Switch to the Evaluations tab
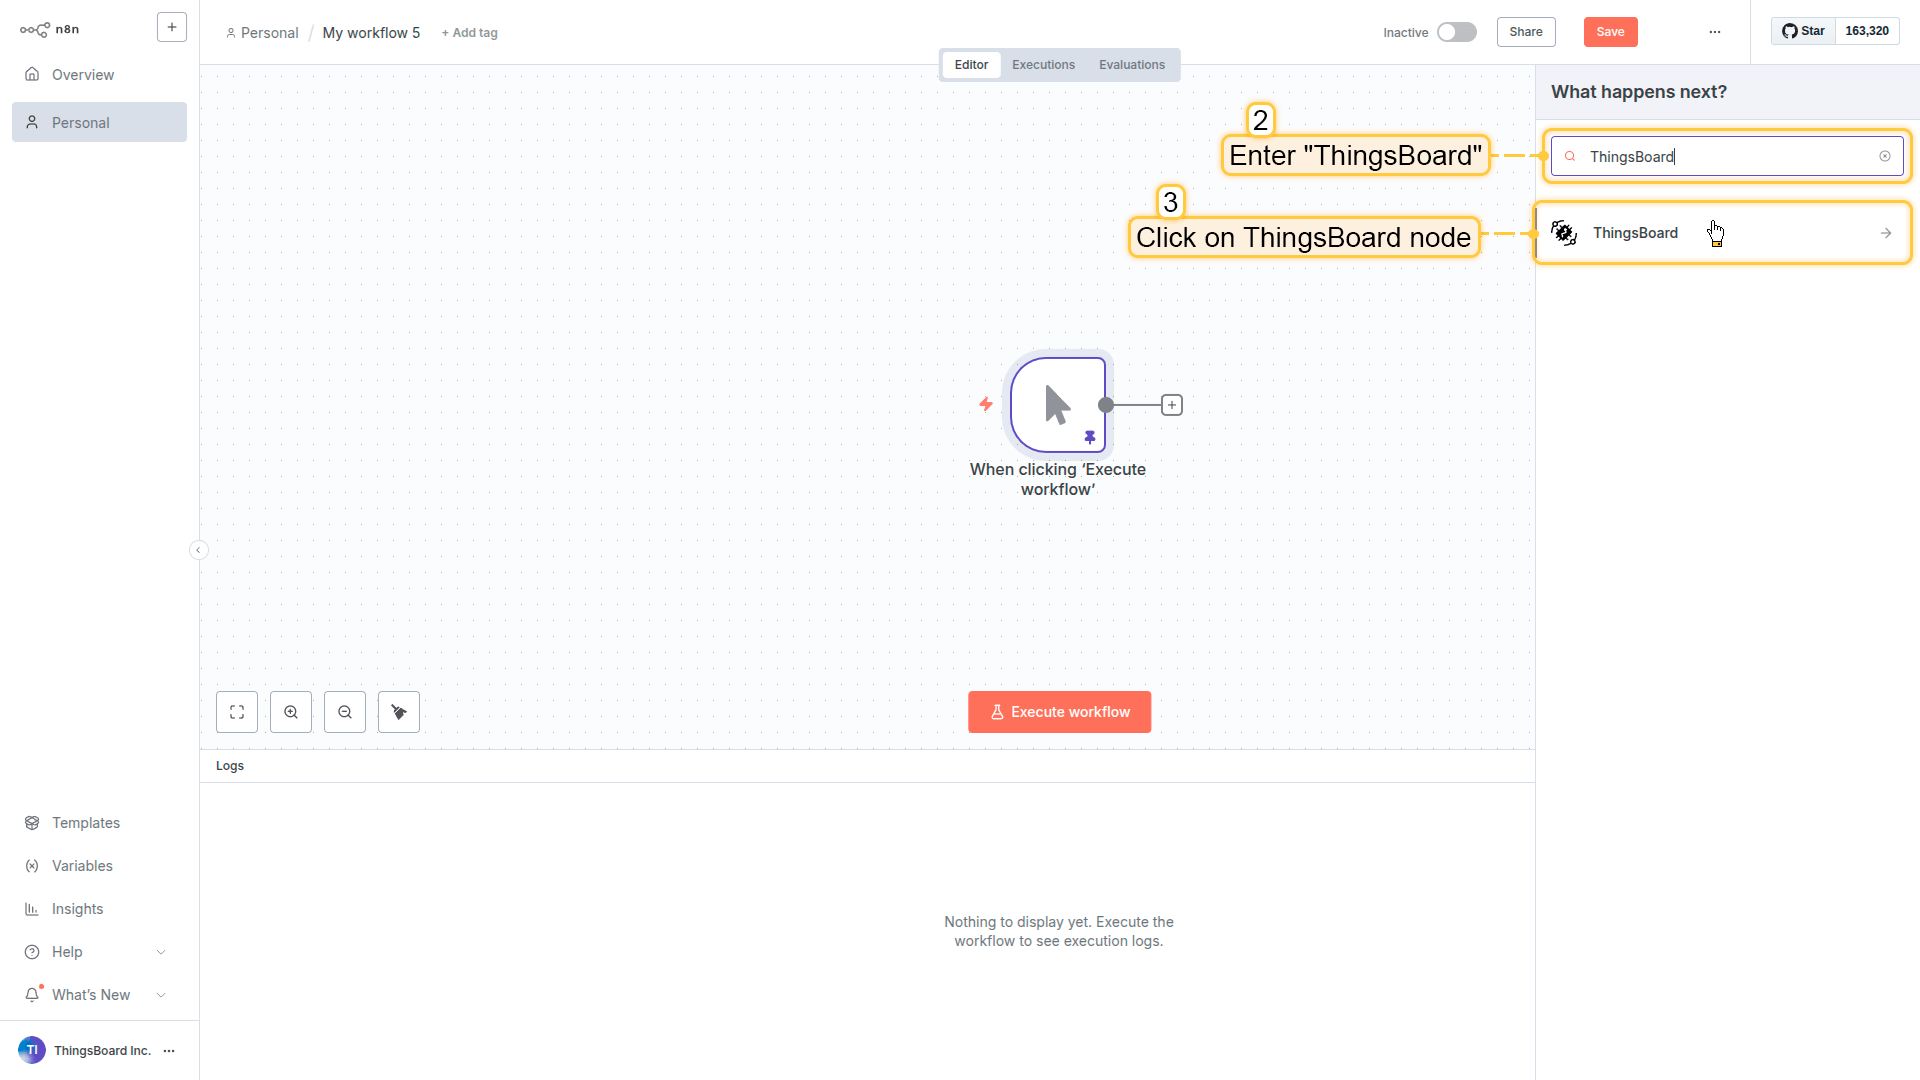The image size is (1920, 1080). pyautogui.click(x=1131, y=65)
